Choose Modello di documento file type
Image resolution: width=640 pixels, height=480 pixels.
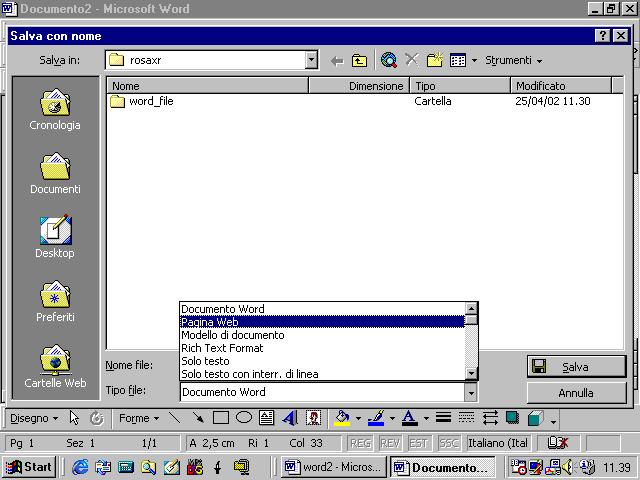pos(322,335)
